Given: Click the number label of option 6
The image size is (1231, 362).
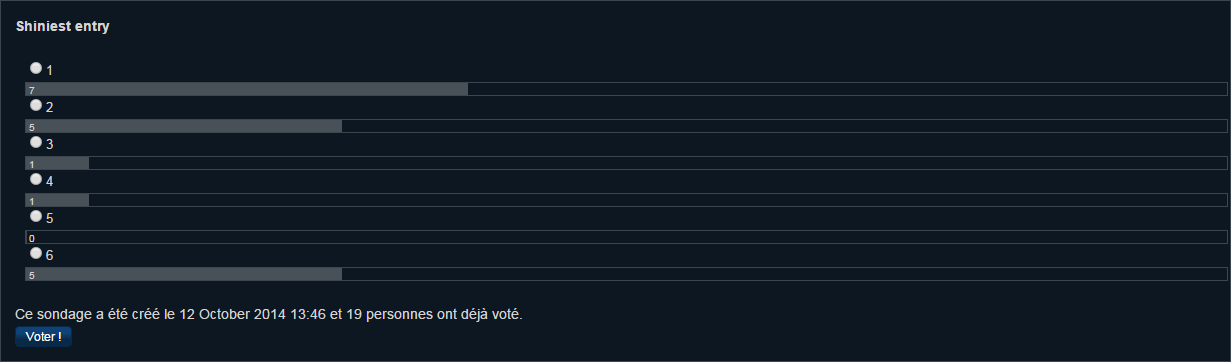Looking at the screenshot, I should tap(50, 255).
